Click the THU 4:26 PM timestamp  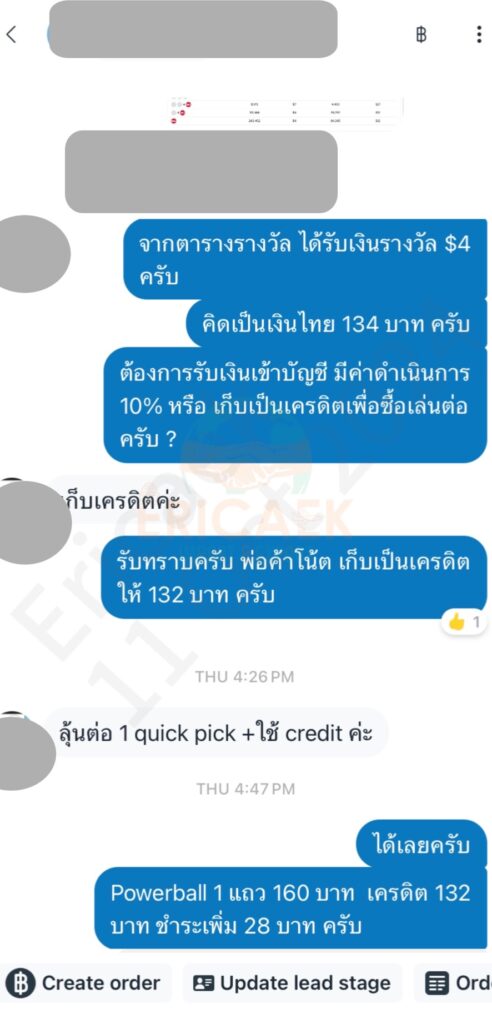tap(245, 677)
